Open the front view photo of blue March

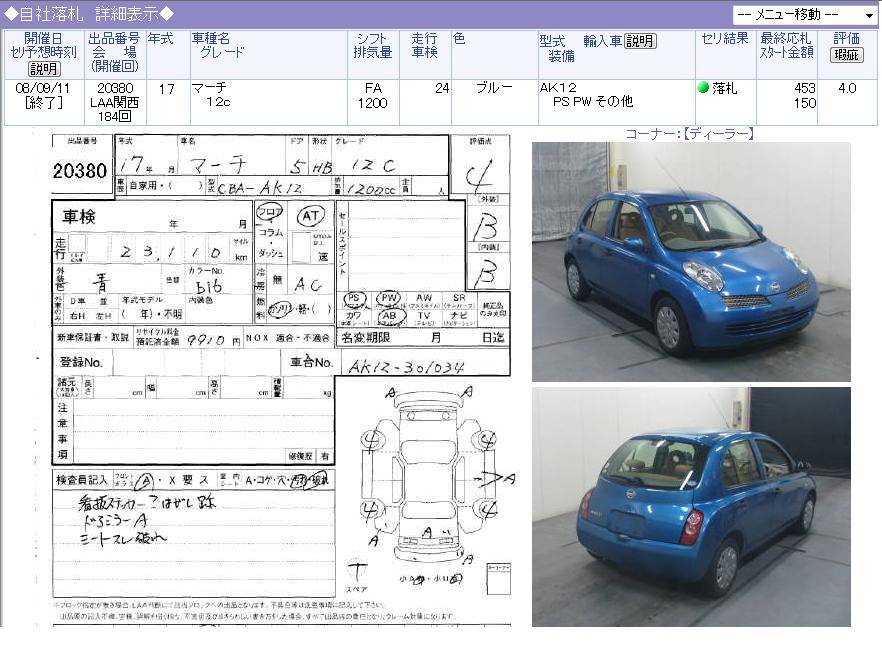(x=691, y=262)
